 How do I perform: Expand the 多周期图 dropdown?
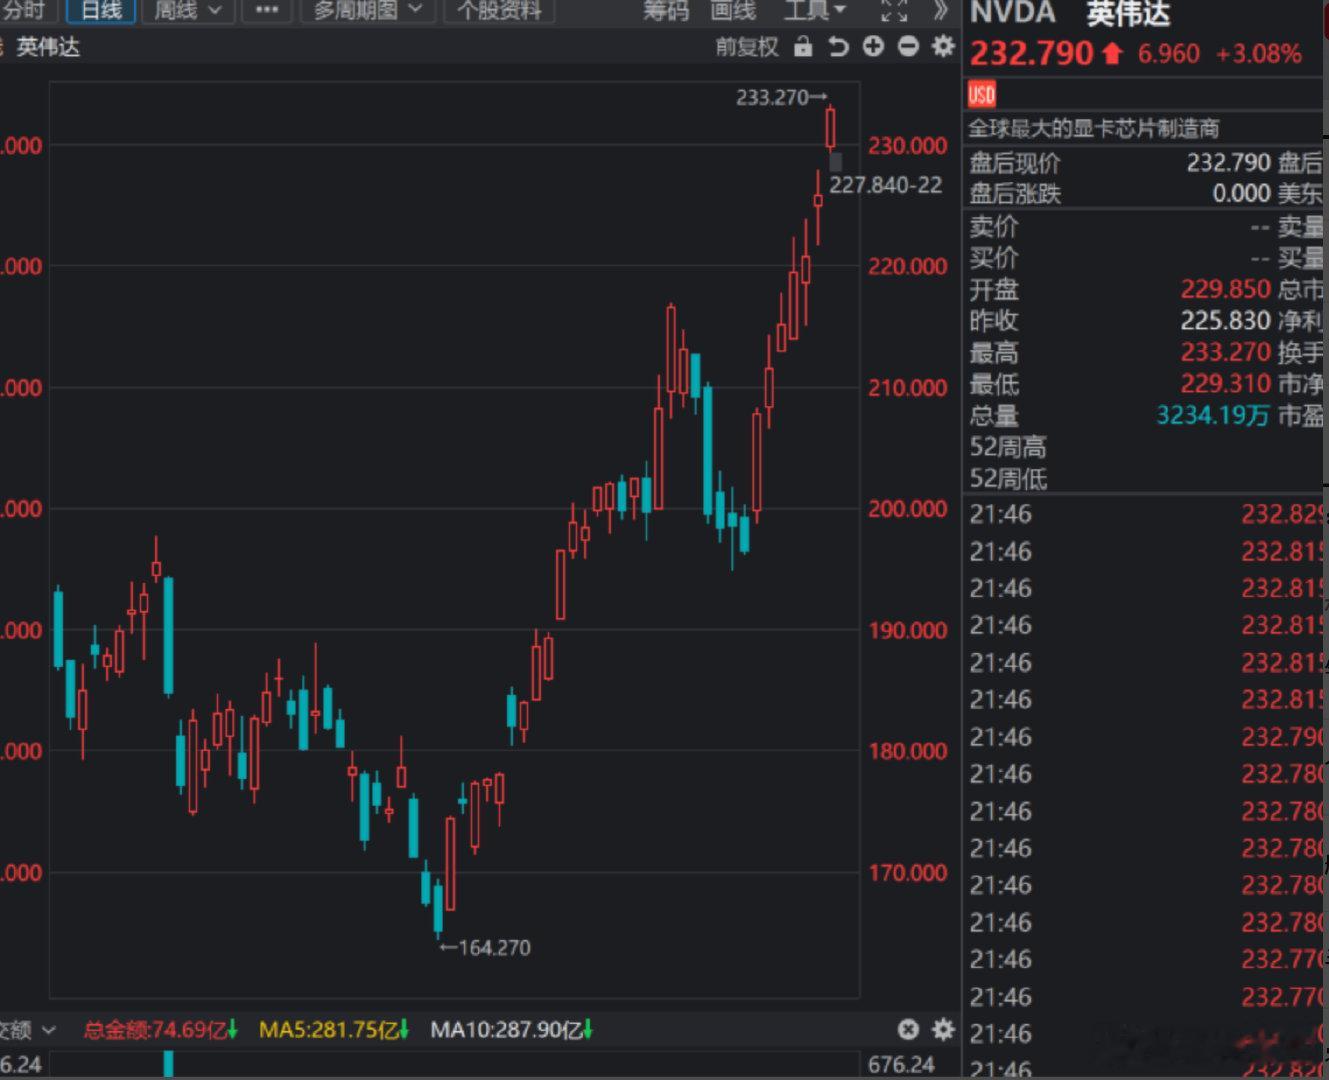(x=368, y=10)
